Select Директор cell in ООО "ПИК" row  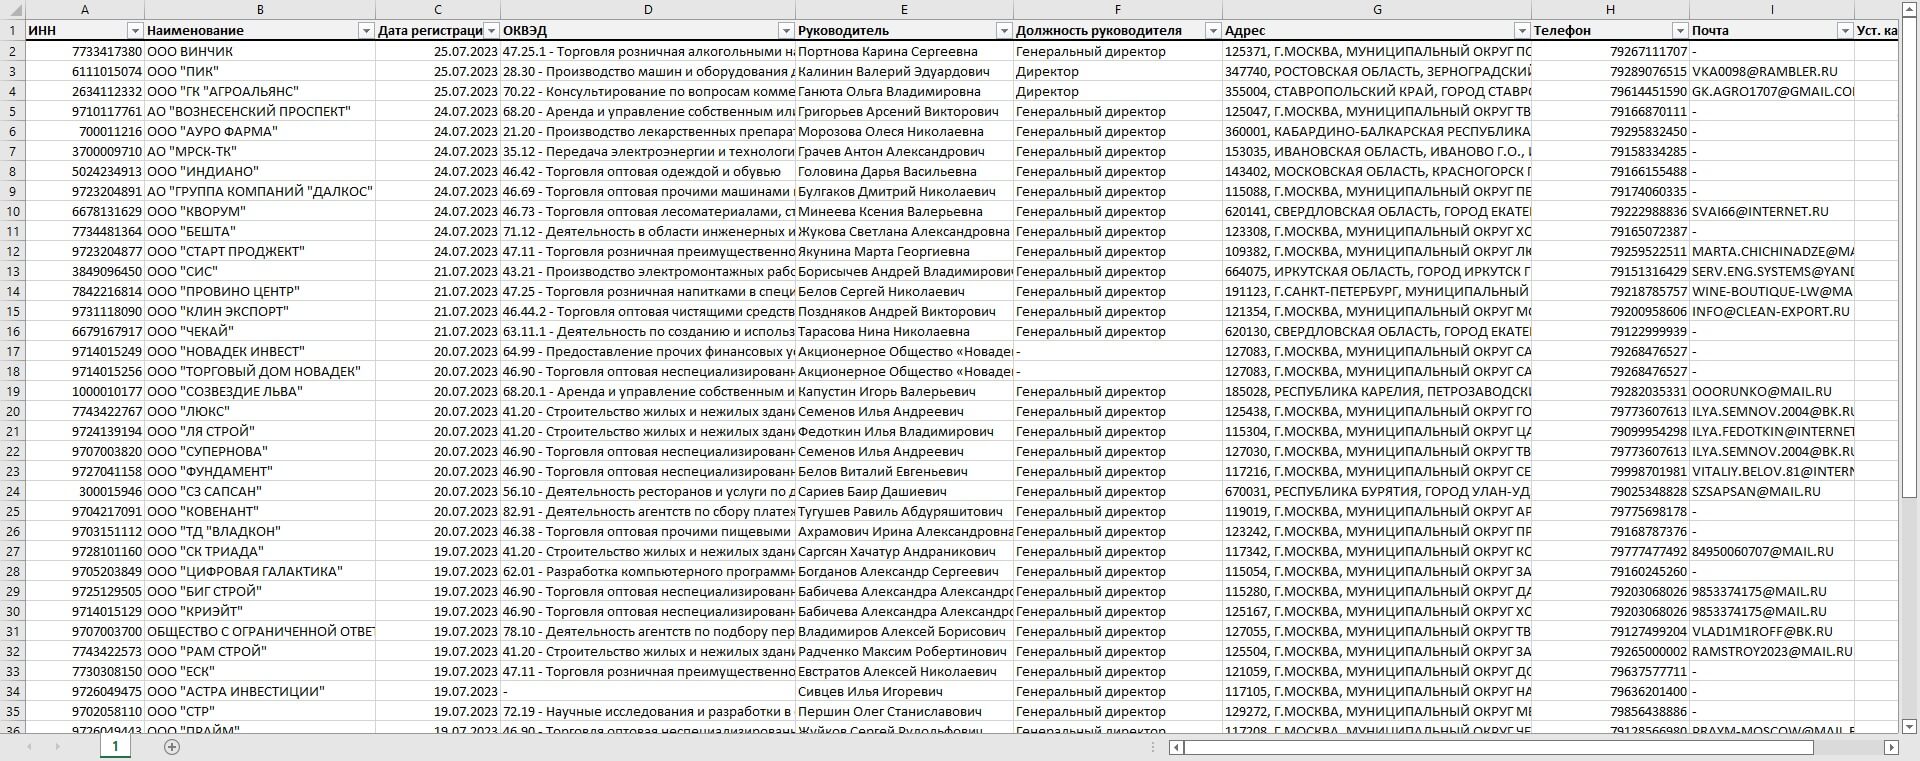1118,71
